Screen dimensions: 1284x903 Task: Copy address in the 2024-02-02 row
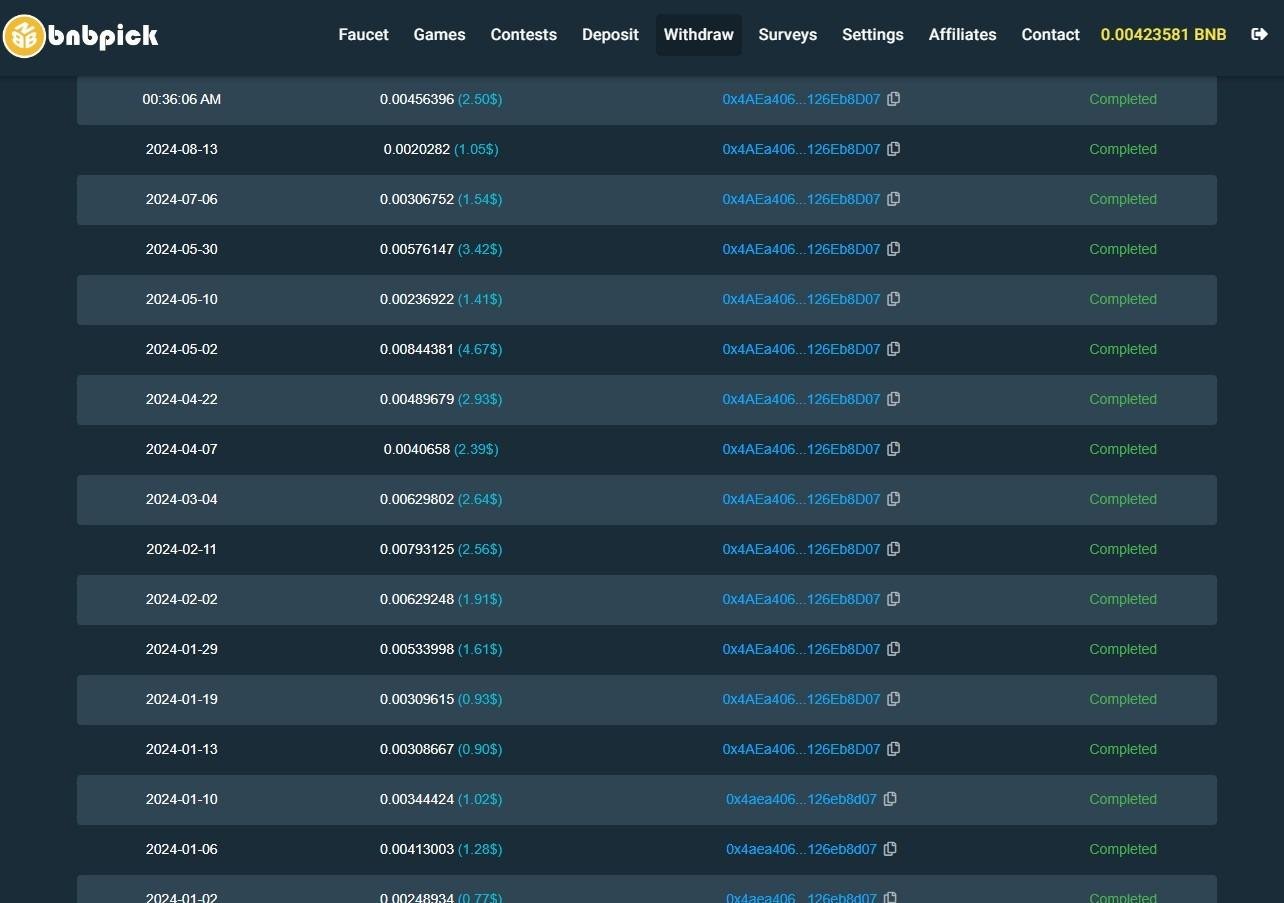coord(894,599)
